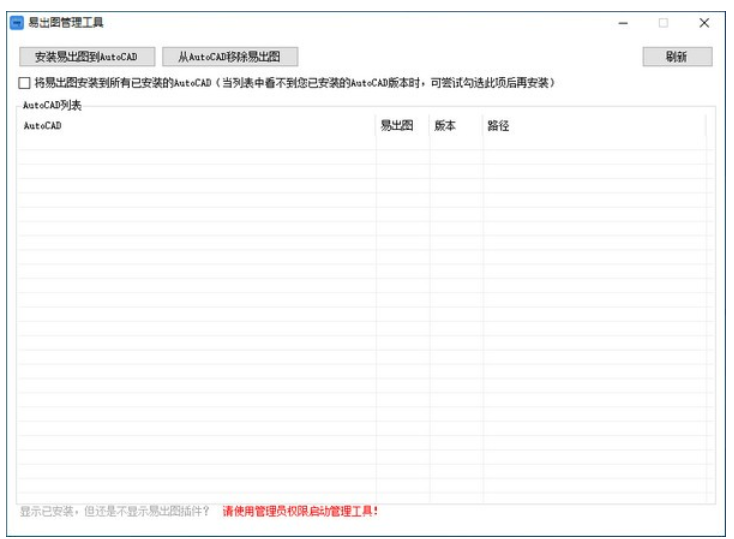Click the 从AutoCAD移除易出图 button

[230, 57]
